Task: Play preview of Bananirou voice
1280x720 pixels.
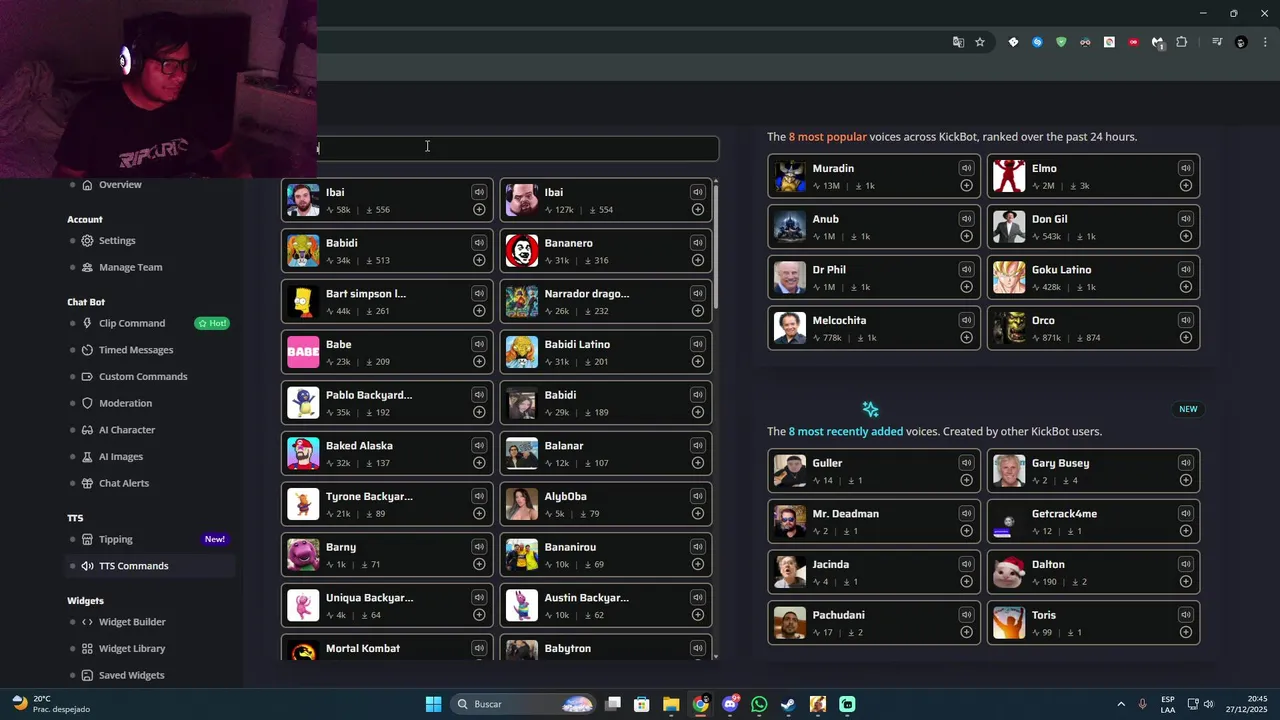Action: 697,547
